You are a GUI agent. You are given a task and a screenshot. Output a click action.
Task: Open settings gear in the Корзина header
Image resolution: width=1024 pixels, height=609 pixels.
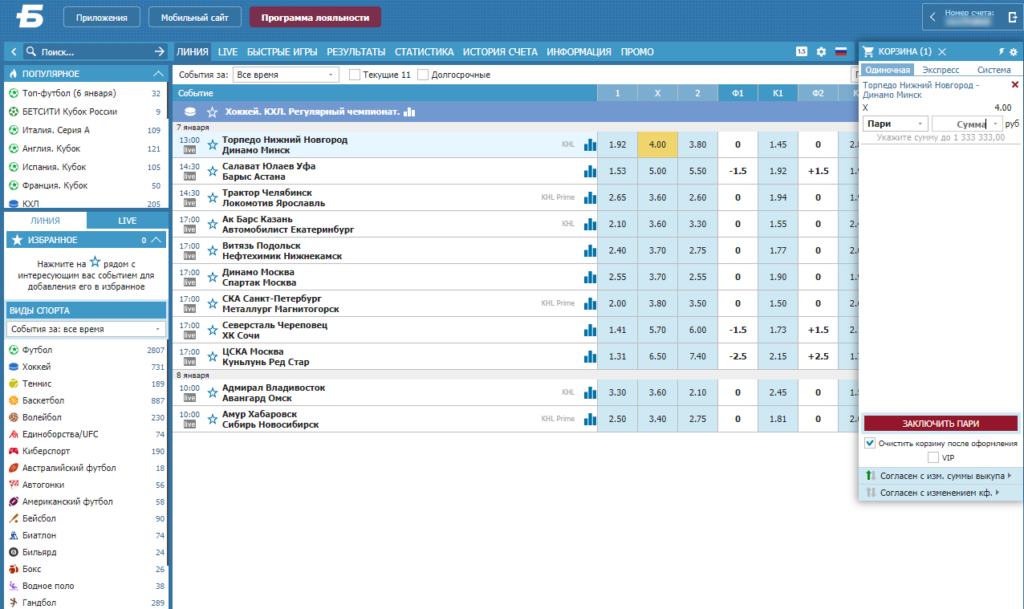pyautogui.click(x=1014, y=52)
